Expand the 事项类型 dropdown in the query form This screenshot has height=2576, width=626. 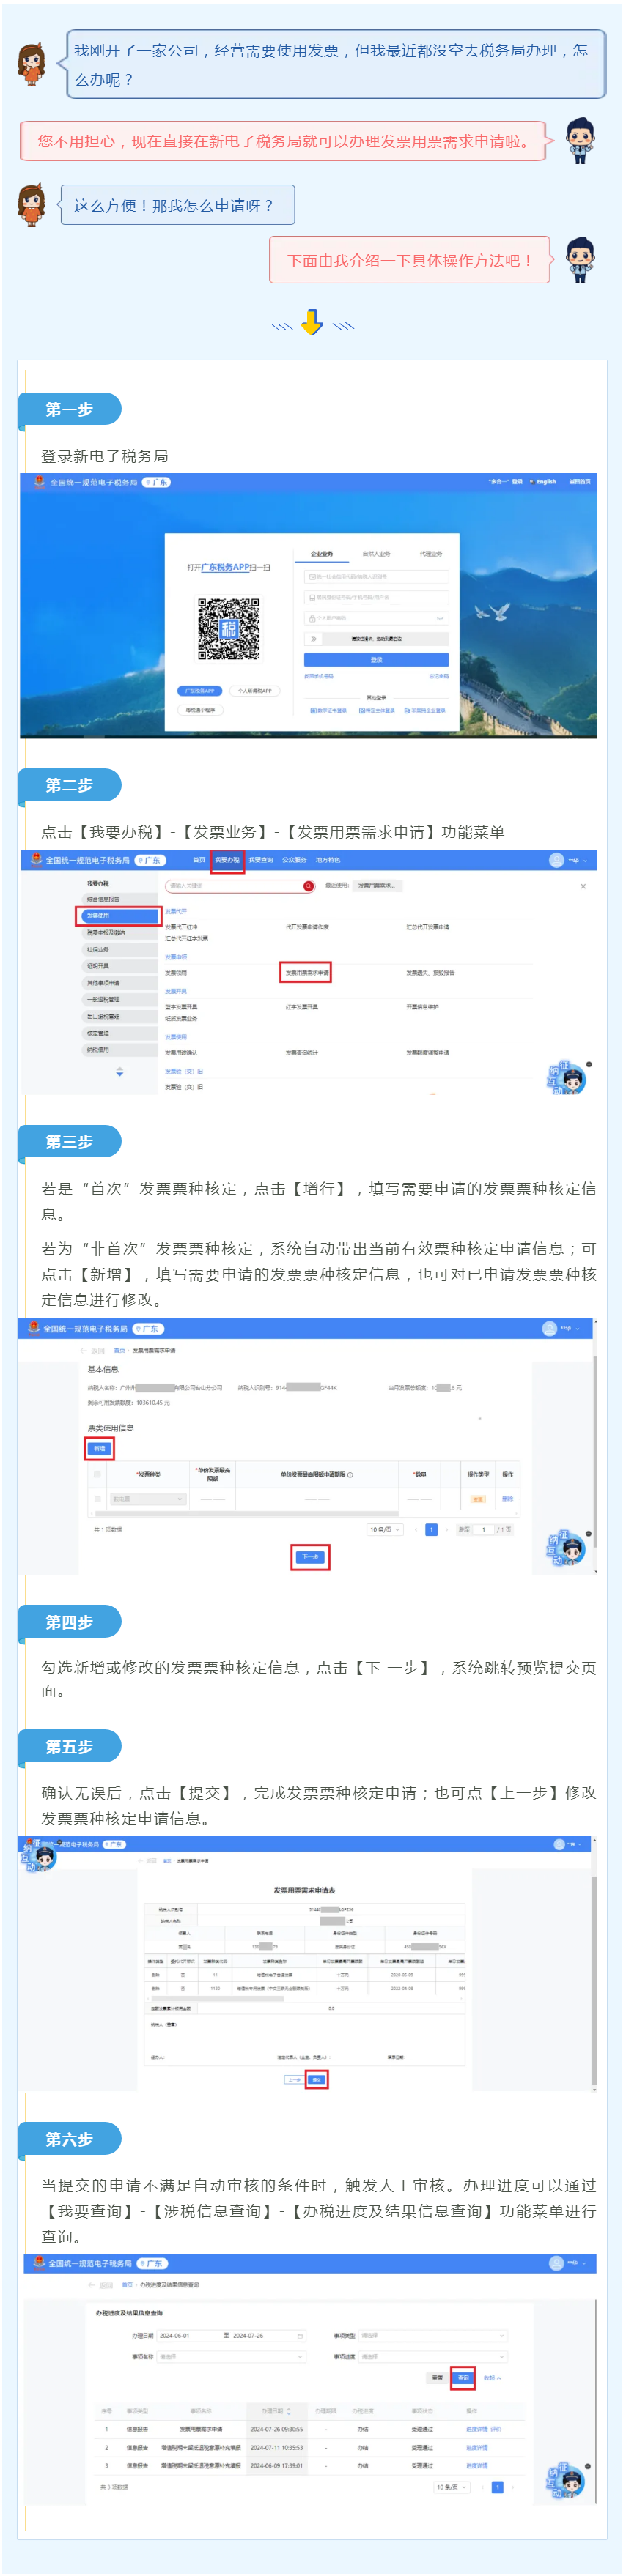pos(432,2335)
